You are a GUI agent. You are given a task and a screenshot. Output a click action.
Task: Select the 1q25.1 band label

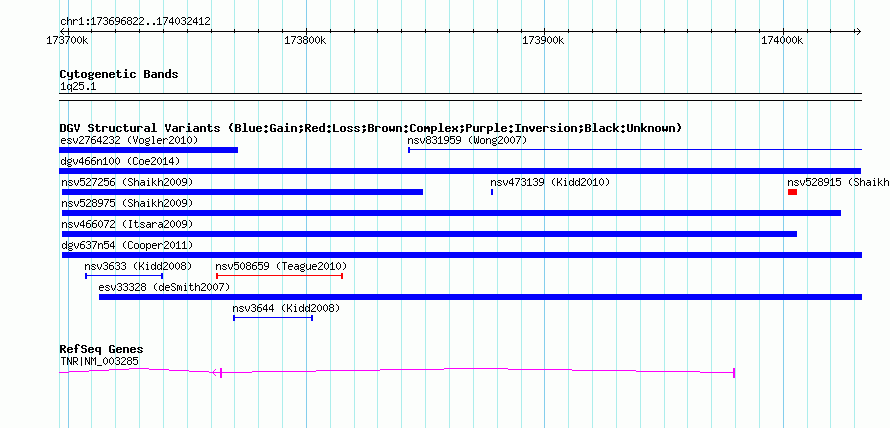(78, 87)
